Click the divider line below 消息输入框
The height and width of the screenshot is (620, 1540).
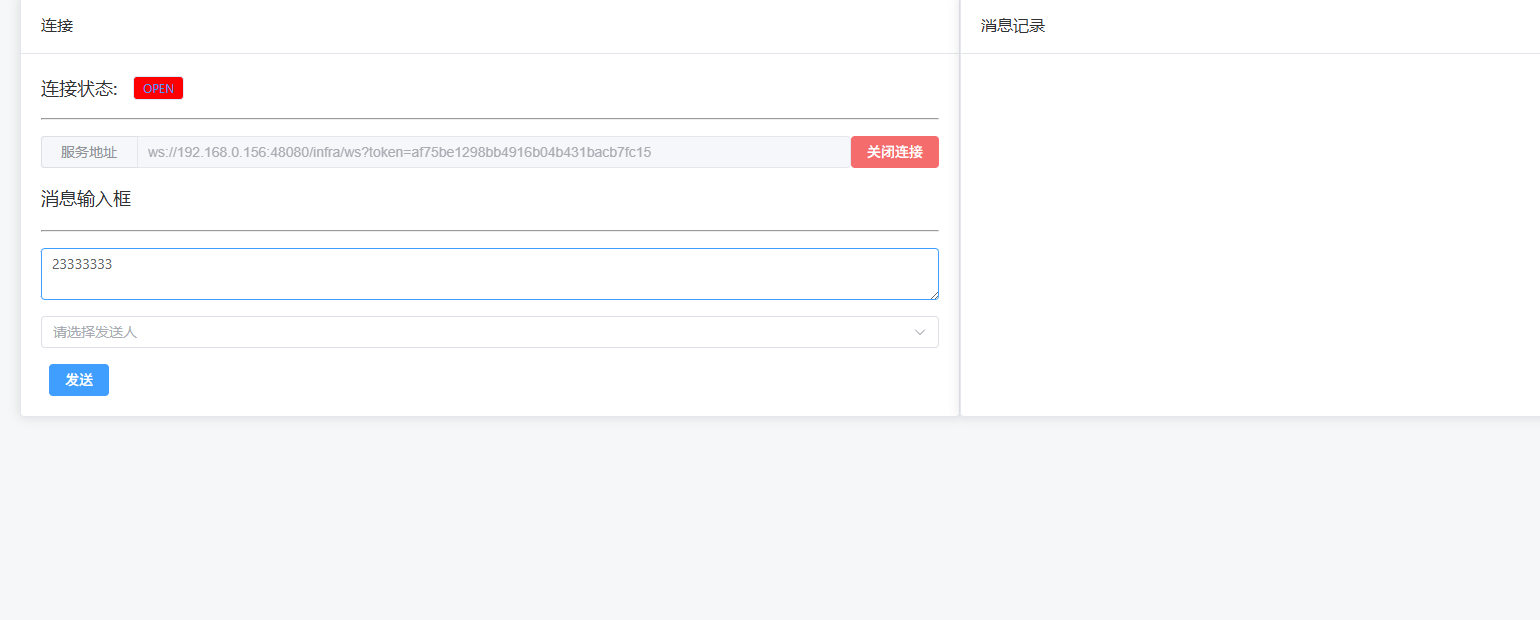click(489, 230)
